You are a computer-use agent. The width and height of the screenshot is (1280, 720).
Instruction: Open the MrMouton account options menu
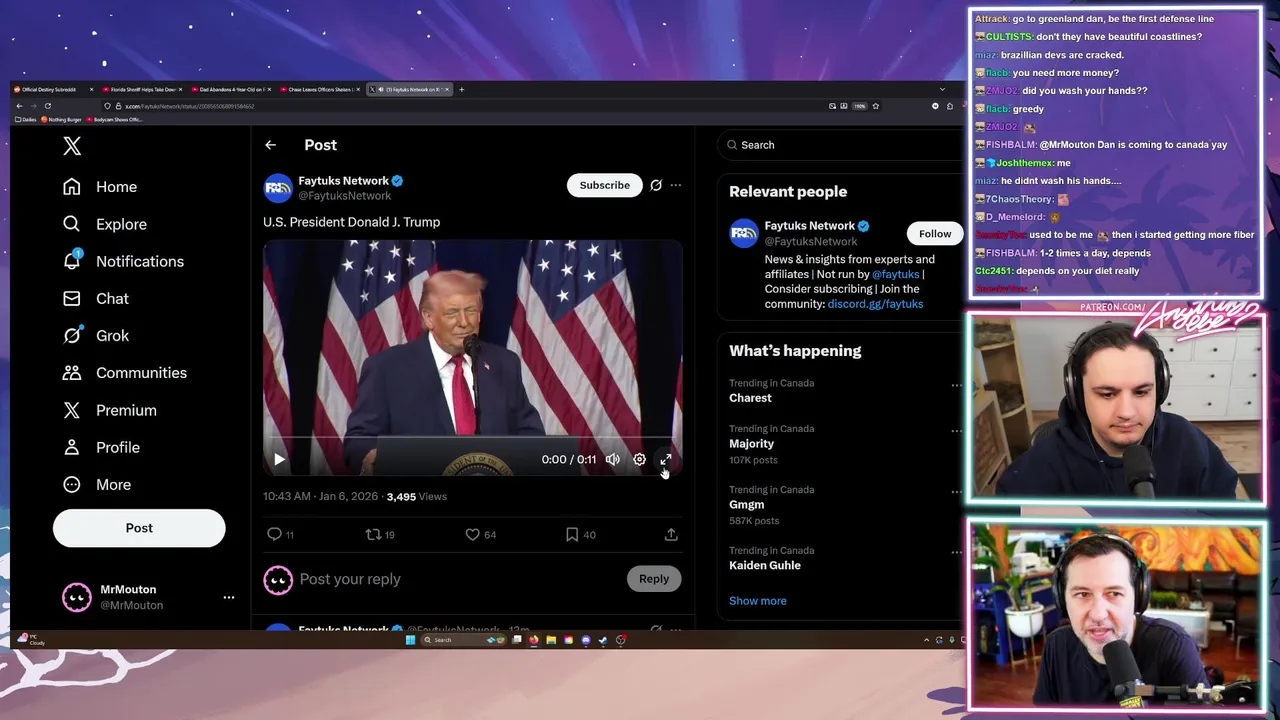[x=229, y=597]
